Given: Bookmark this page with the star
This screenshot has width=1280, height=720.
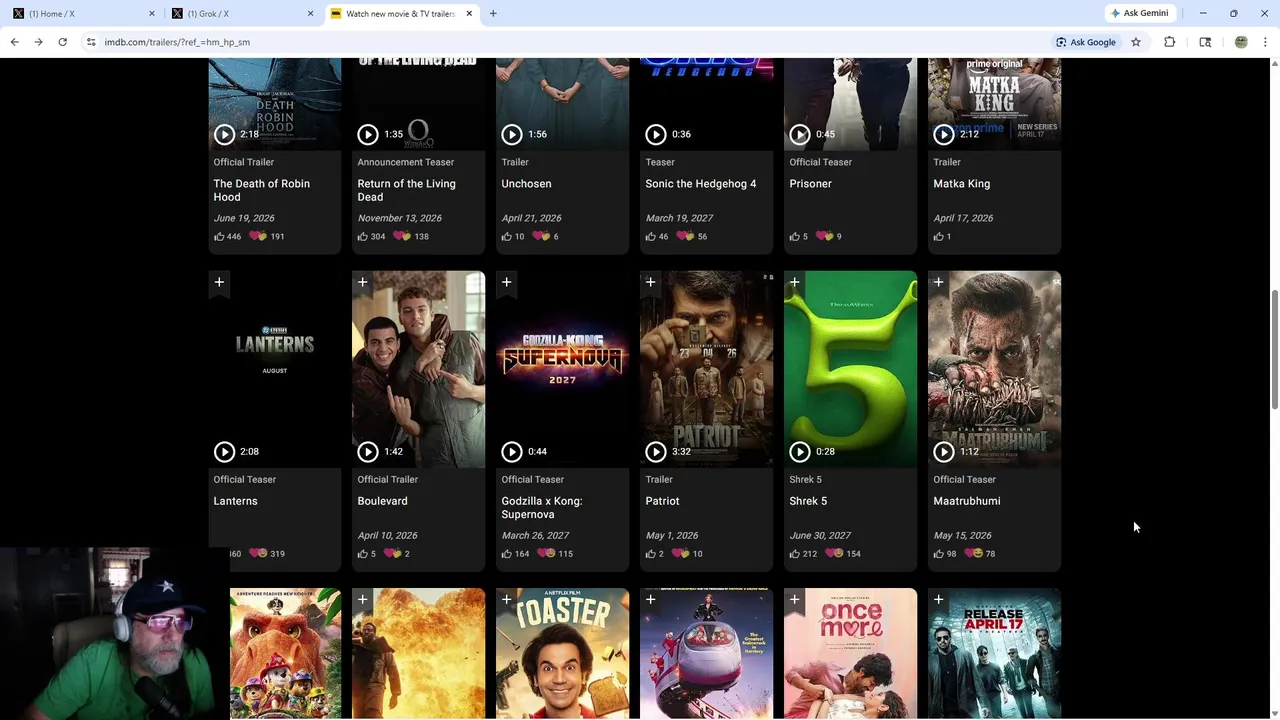Looking at the screenshot, I should 1136,42.
